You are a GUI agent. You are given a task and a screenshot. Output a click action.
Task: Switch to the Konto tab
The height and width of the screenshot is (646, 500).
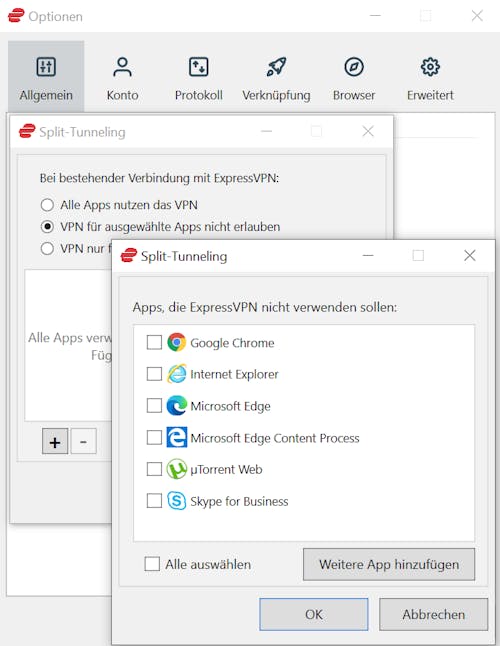(122, 76)
